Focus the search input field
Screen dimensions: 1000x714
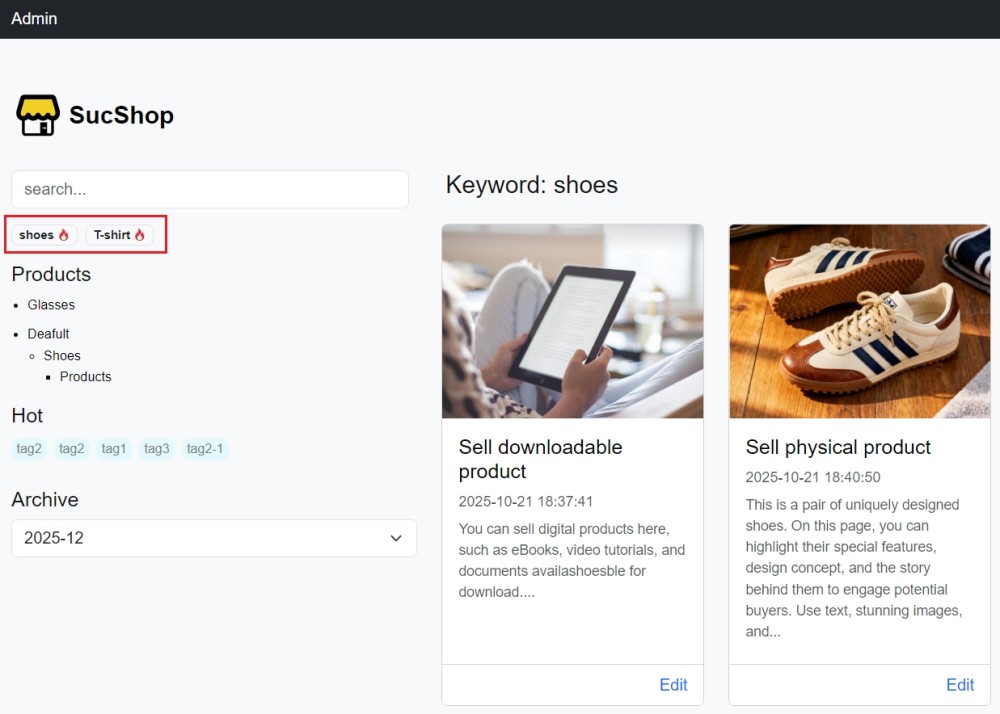[x=210, y=189]
